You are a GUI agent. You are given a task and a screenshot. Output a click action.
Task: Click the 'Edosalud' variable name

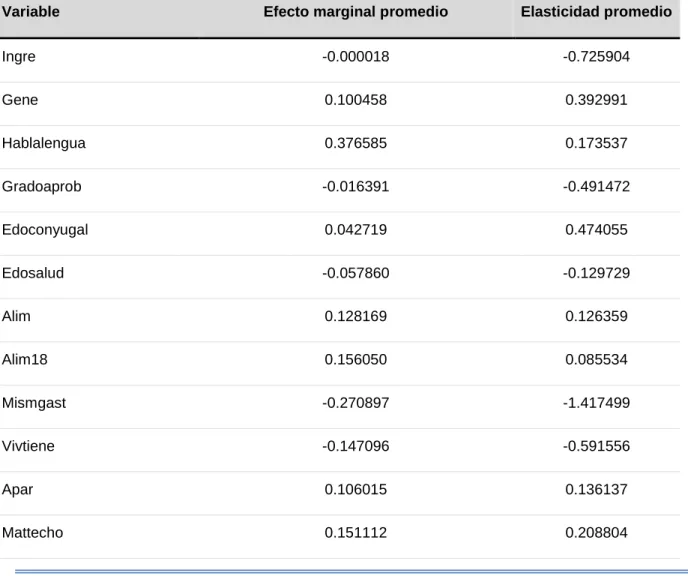point(33,273)
